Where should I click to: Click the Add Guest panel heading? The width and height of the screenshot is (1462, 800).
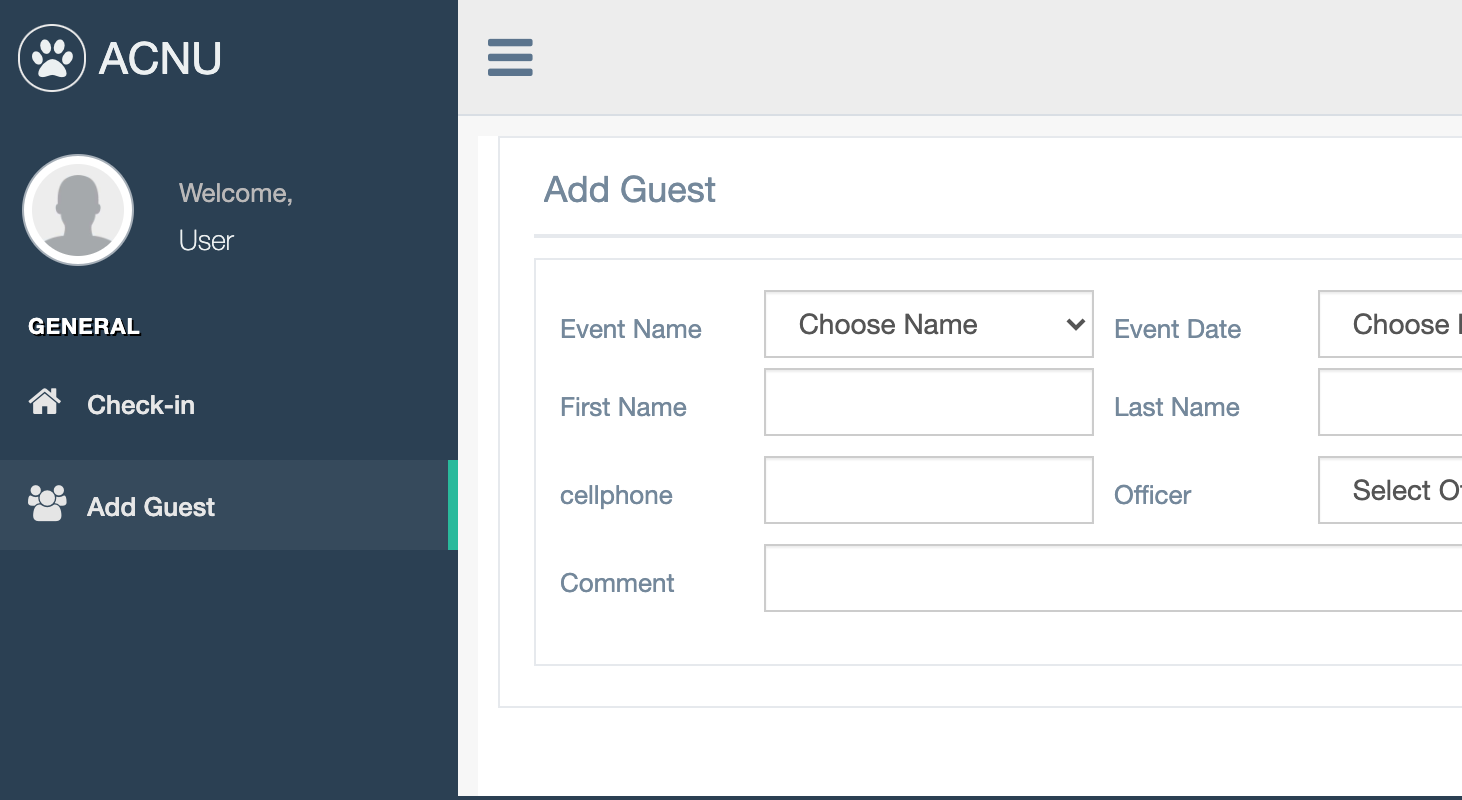pyautogui.click(x=630, y=190)
